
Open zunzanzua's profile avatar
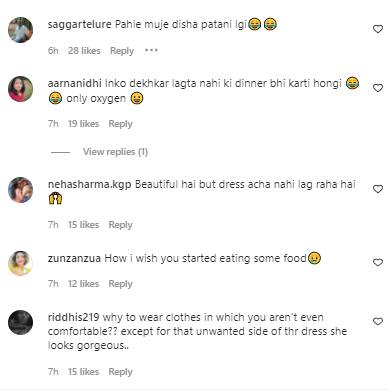pos(20,263)
